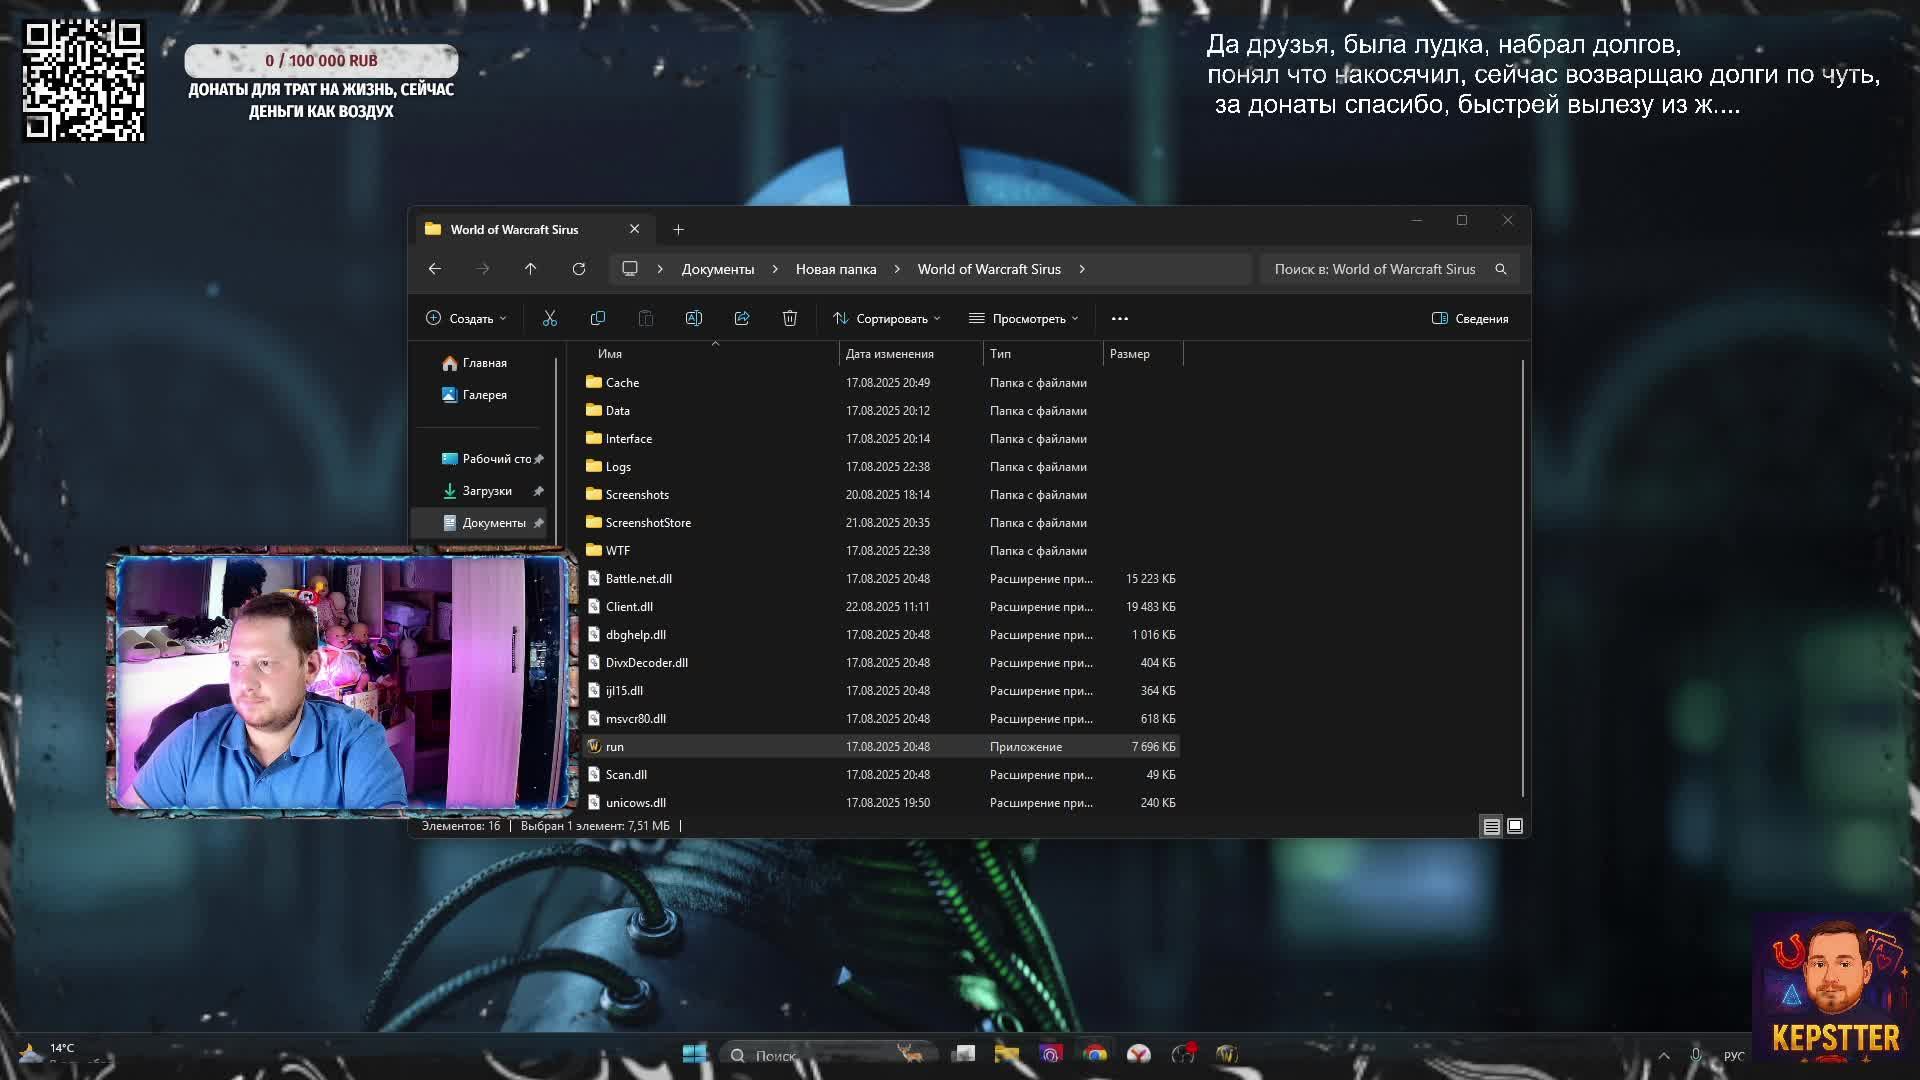Viewport: 1920px width, 1080px height.
Task: Click the Copy icon in toolbar
Action: coord(597,318)
